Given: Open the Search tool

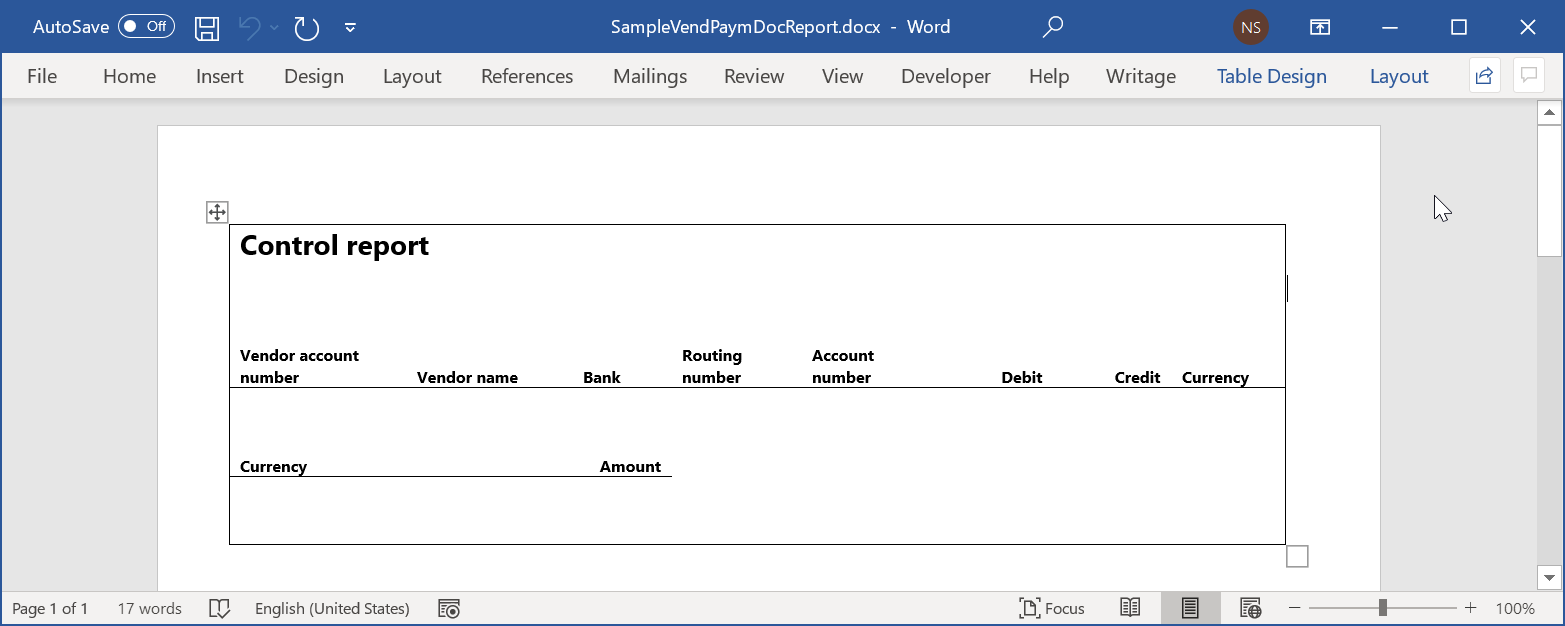Looking at the screenshot, I should pos(1052,27).
